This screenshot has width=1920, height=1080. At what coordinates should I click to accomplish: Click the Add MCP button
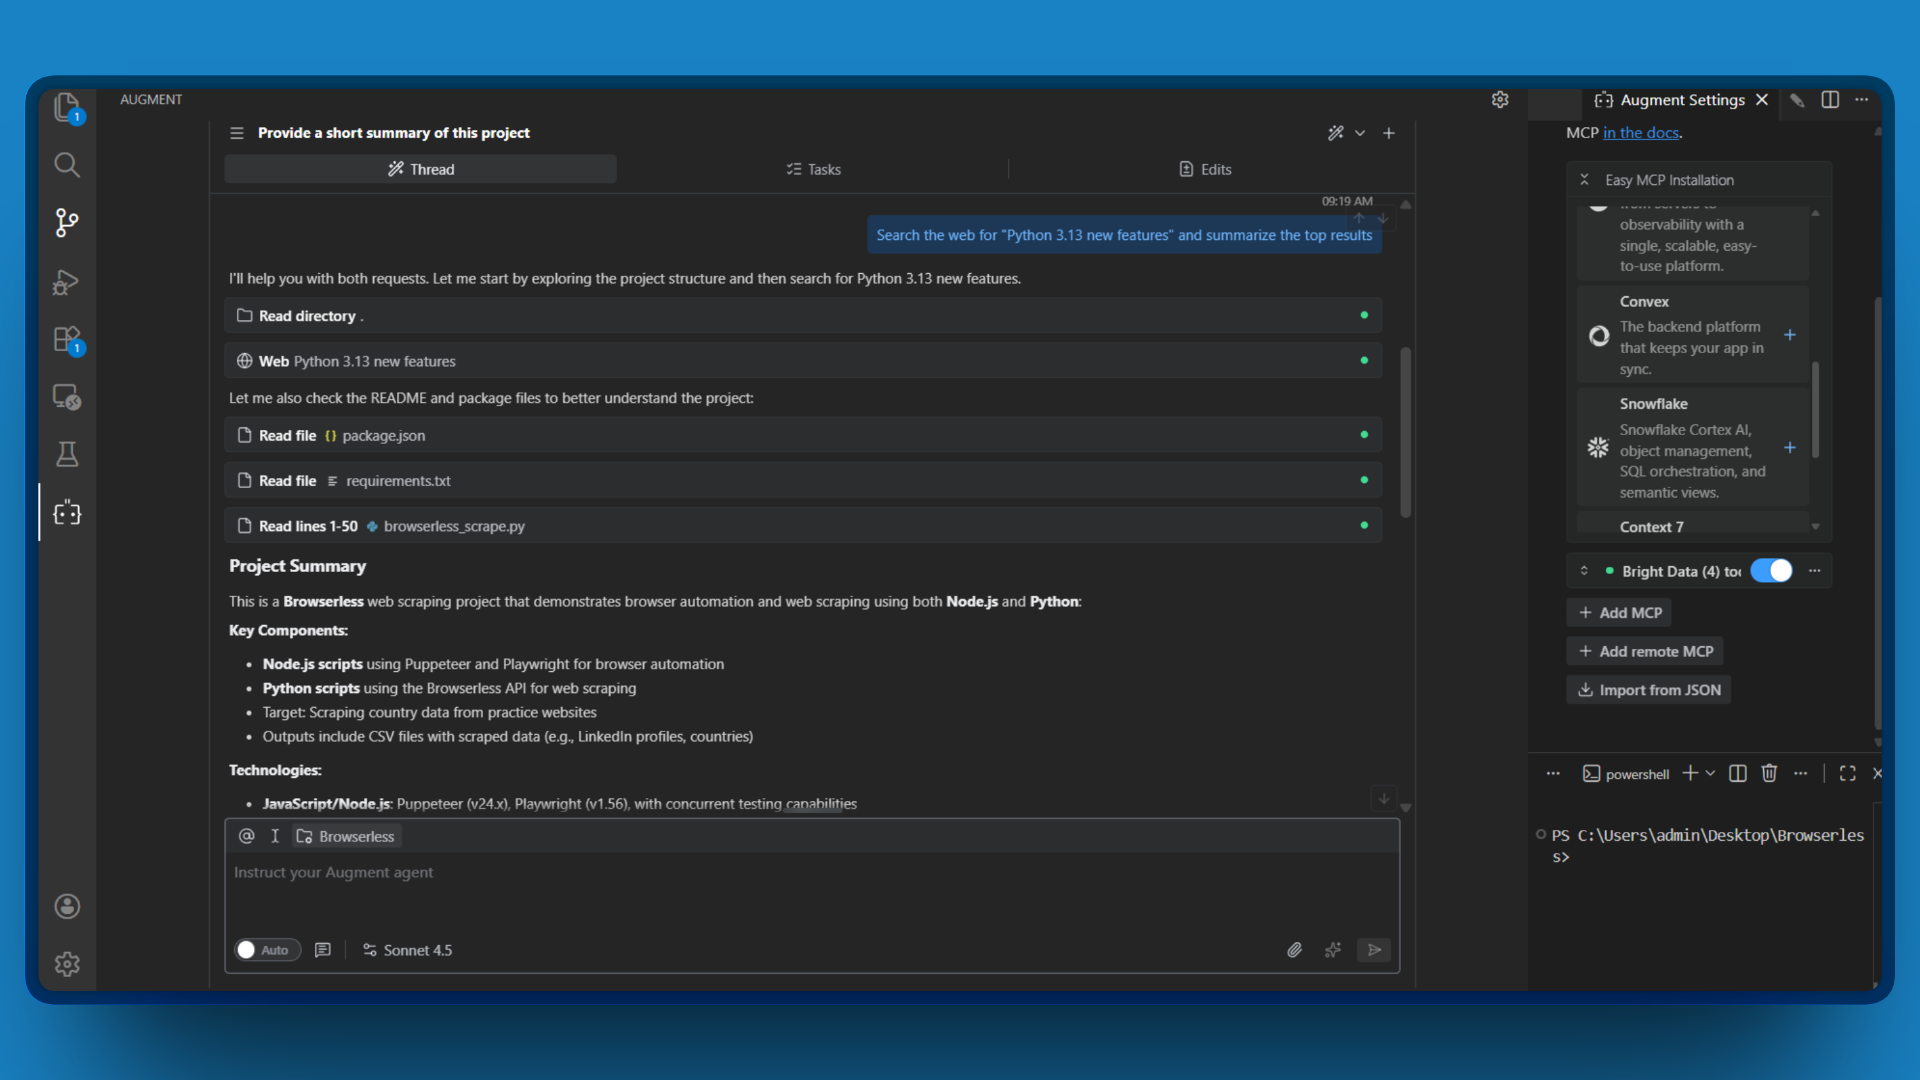tap(1618, 612)
